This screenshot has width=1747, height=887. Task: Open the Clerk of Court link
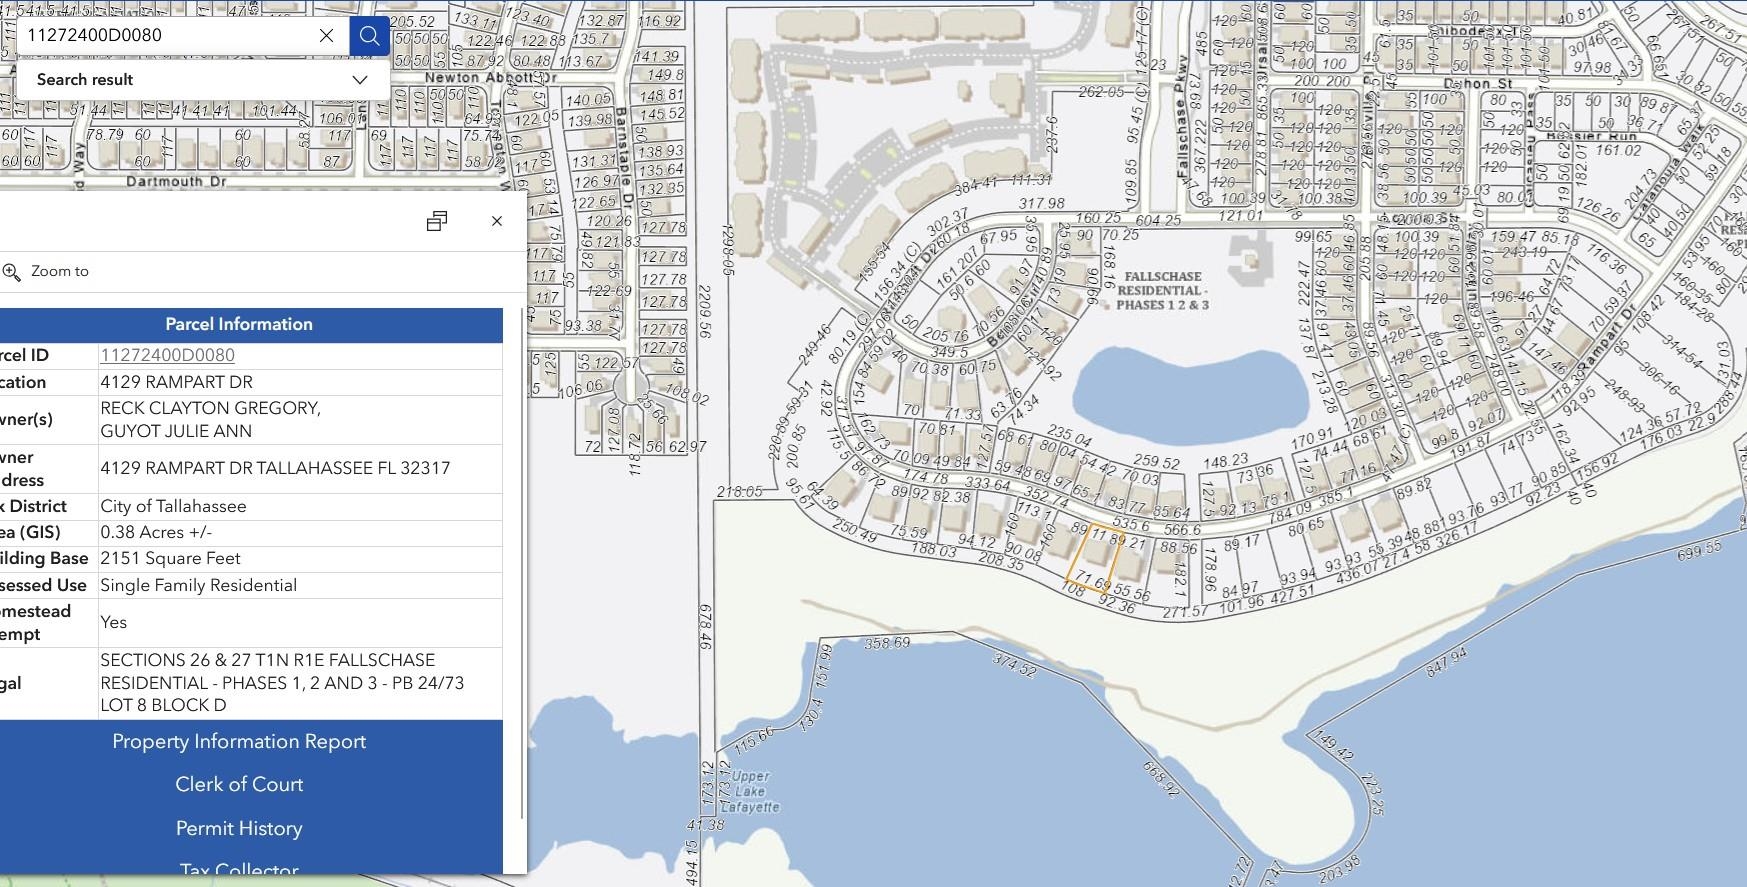coord(239,784)
